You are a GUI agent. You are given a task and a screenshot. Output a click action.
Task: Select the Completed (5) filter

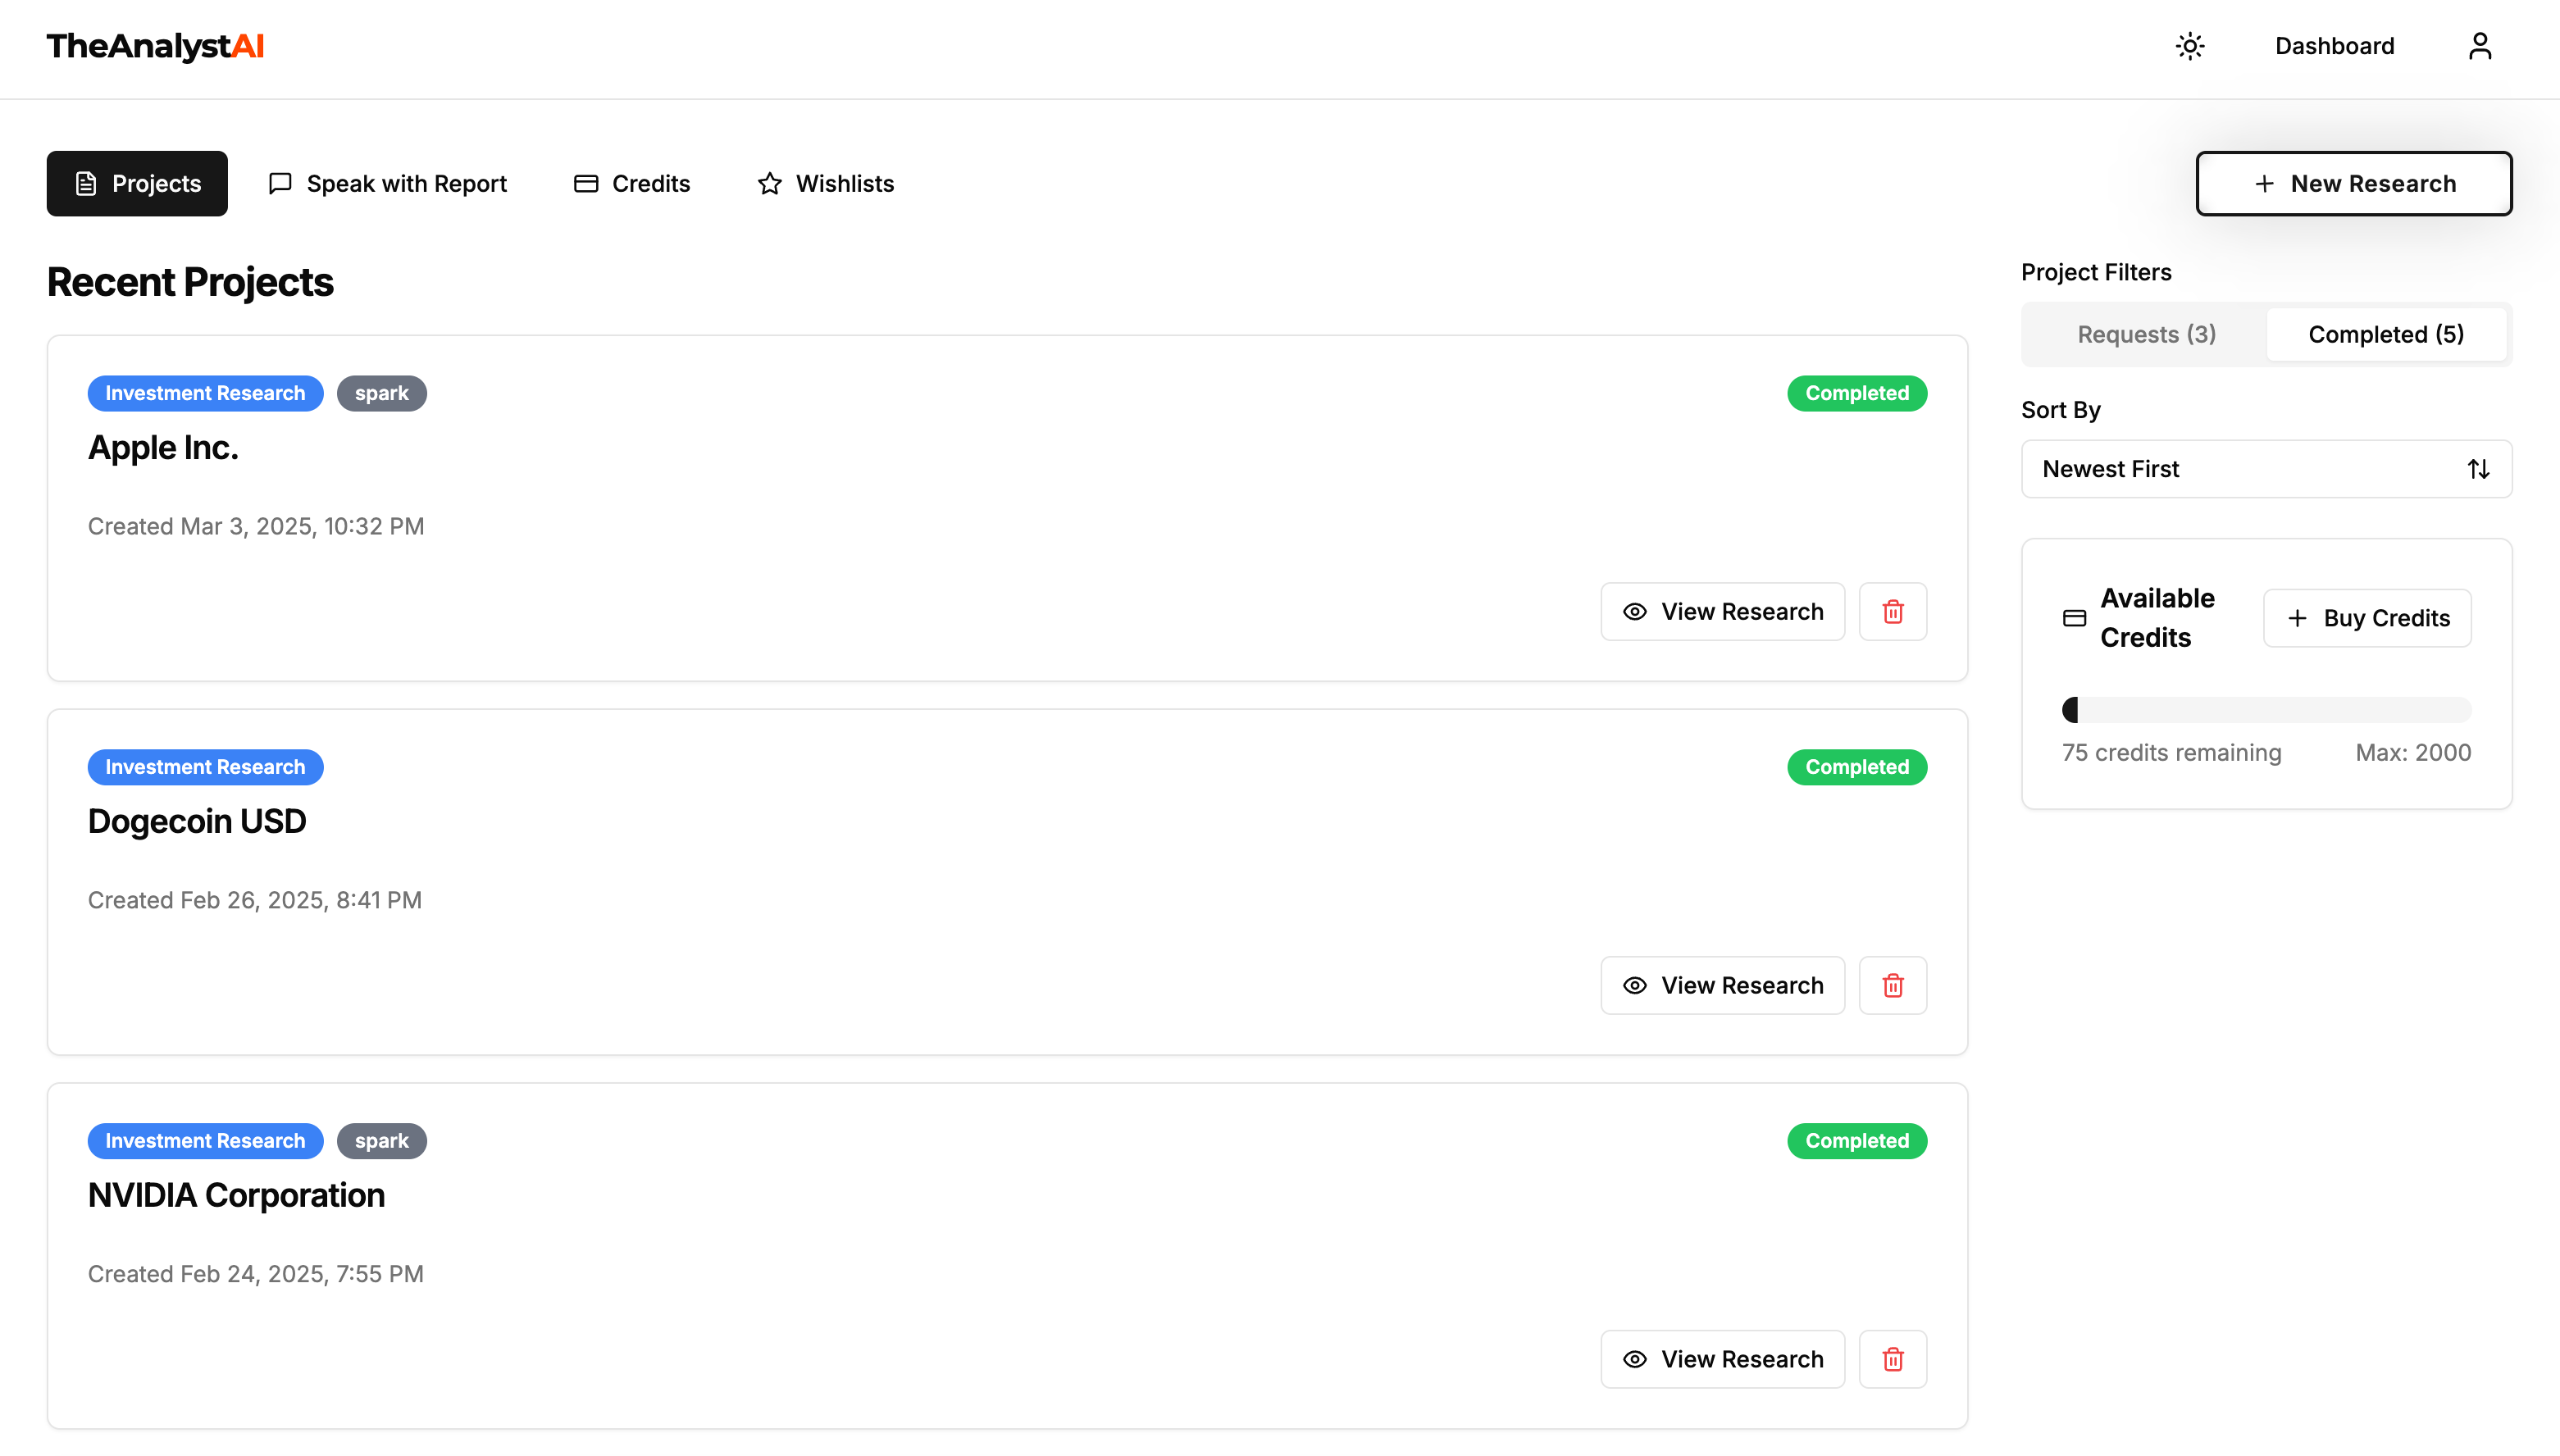[2385, 334]
